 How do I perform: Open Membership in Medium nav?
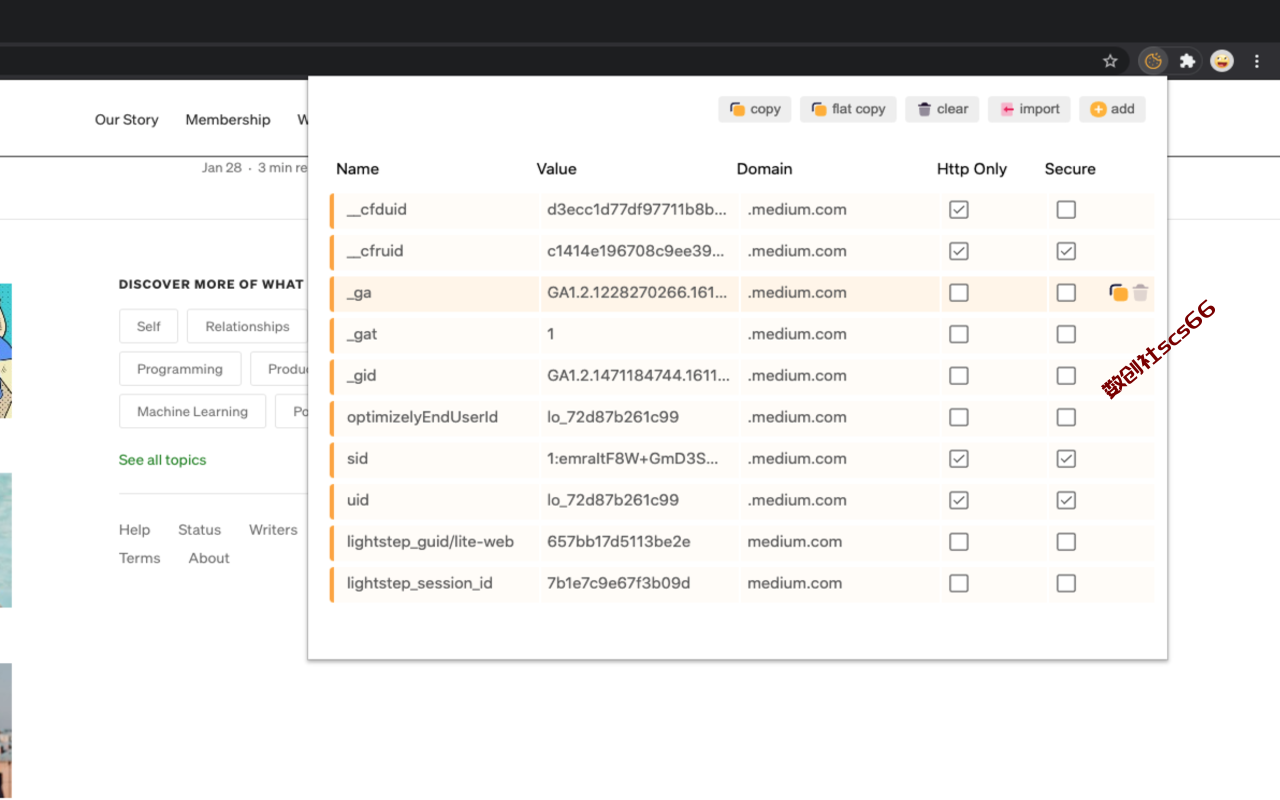228,120
